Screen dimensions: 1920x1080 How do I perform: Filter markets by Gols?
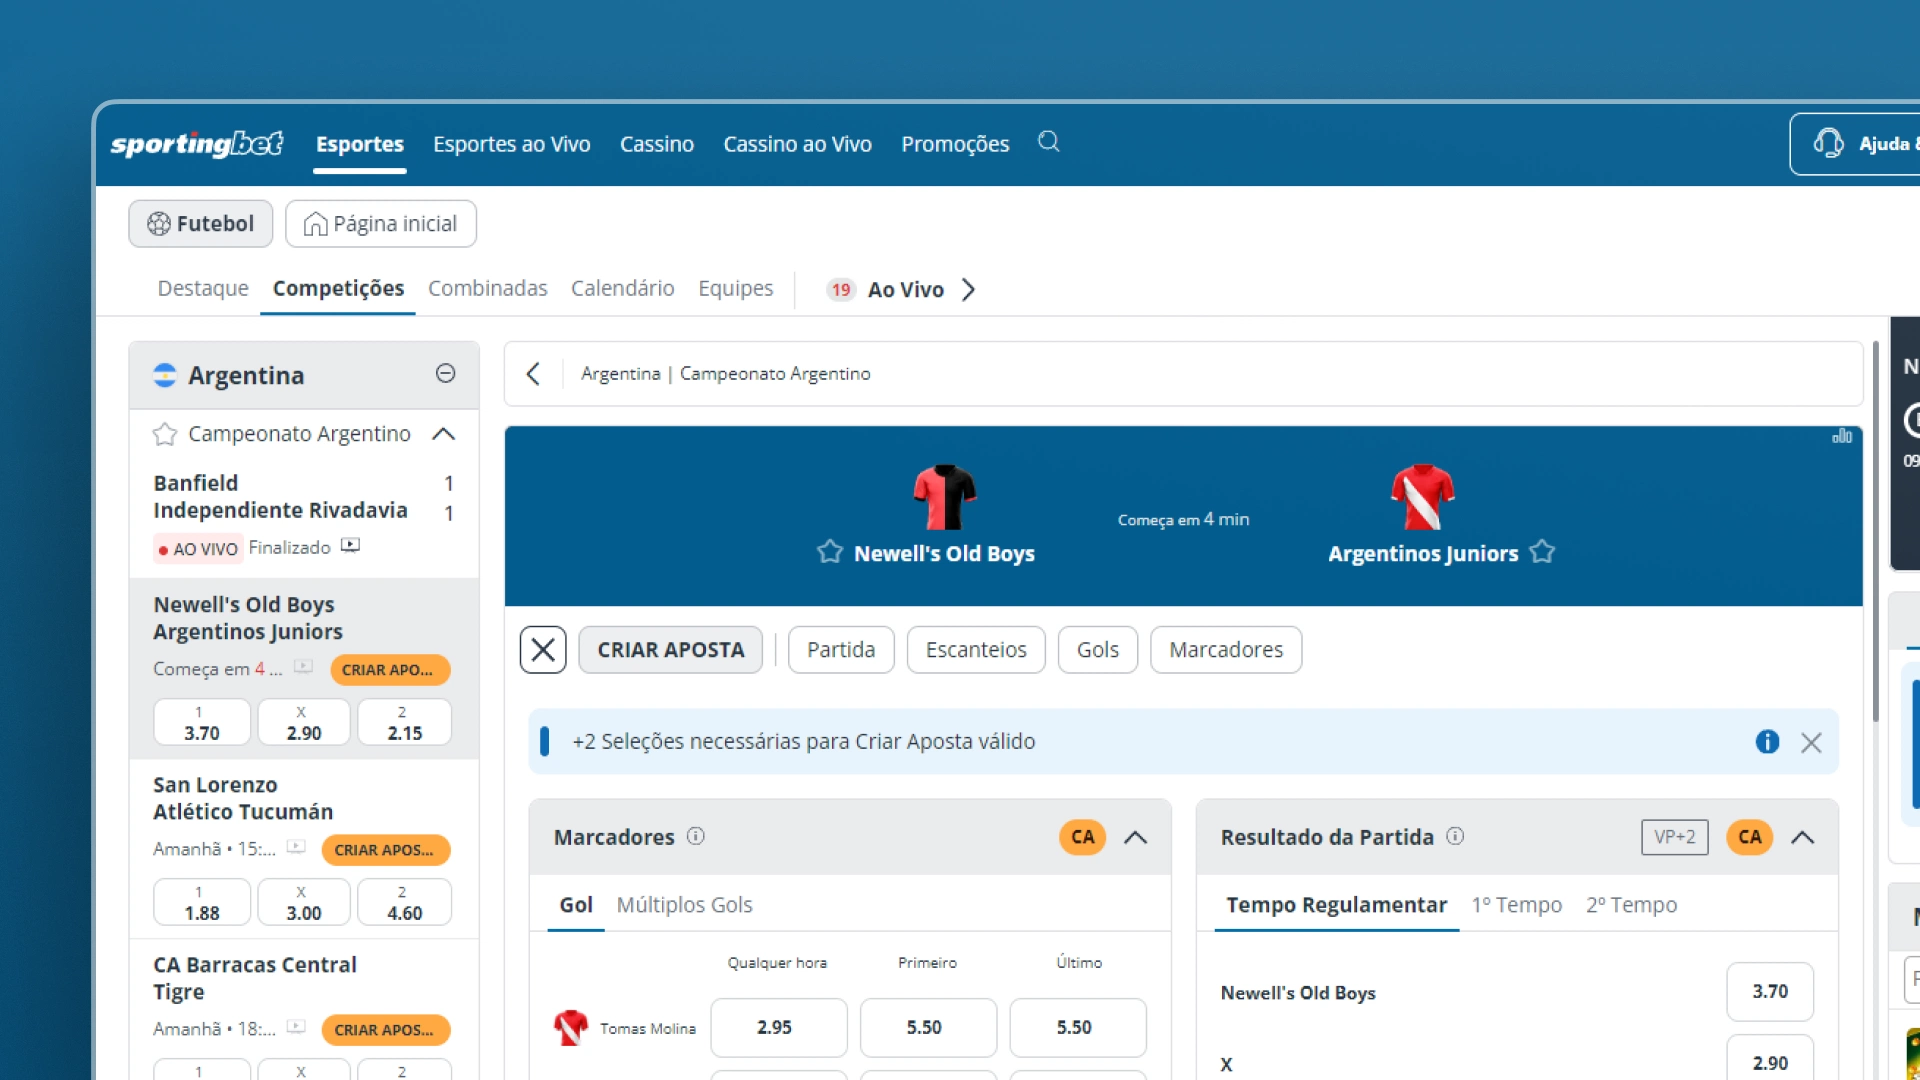pyautogui.click(x=1098, y=650)
